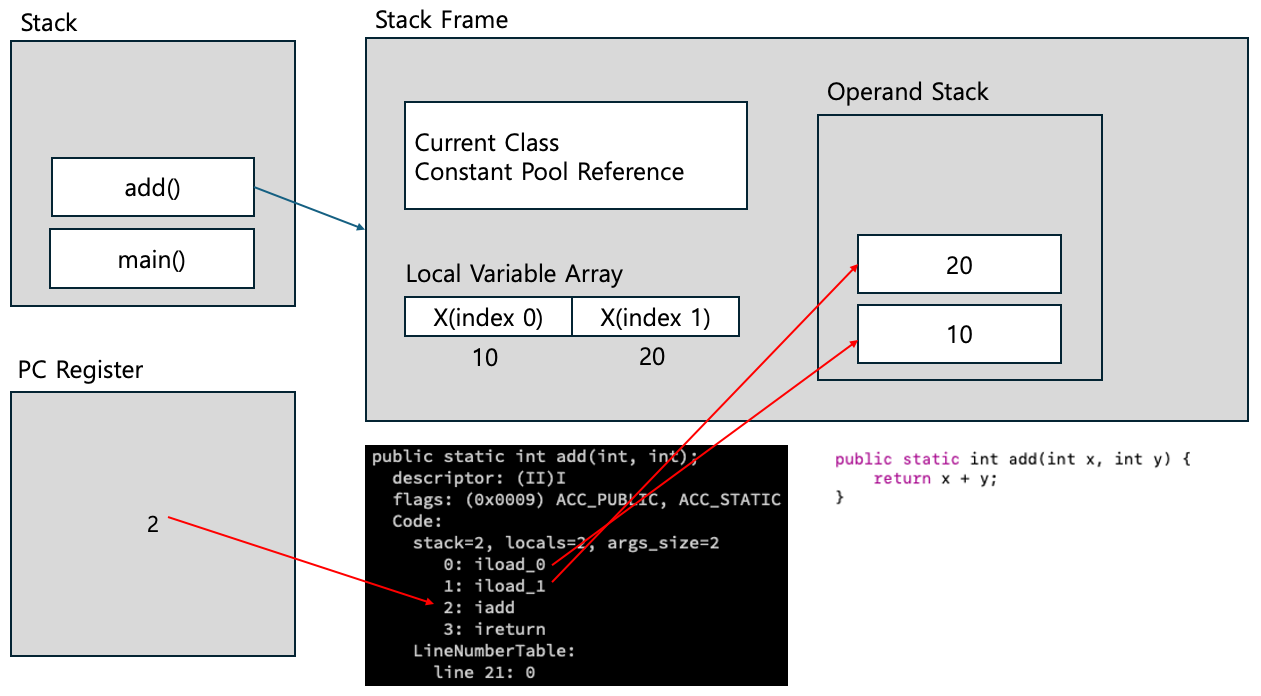Click the X(index 0) local variable cell
The height and width of the screenshot is (696, 1261).
point(488,317)
